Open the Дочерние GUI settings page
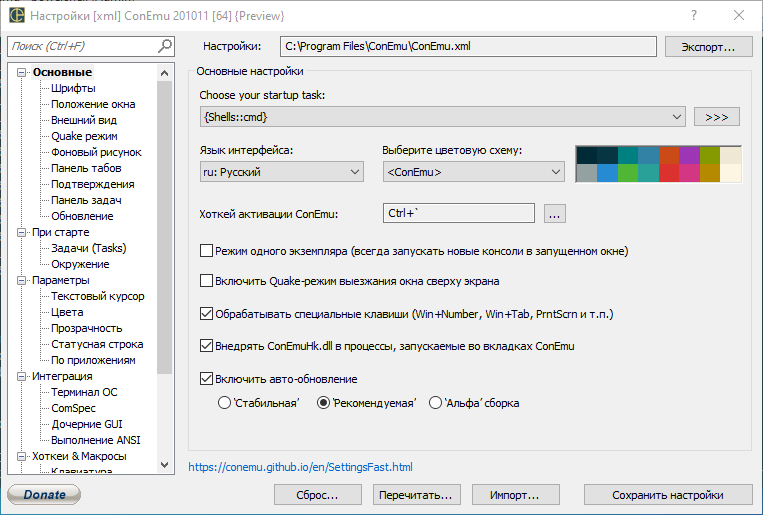Viewport: 763px width, 515px height. click(x=87, y=424)
